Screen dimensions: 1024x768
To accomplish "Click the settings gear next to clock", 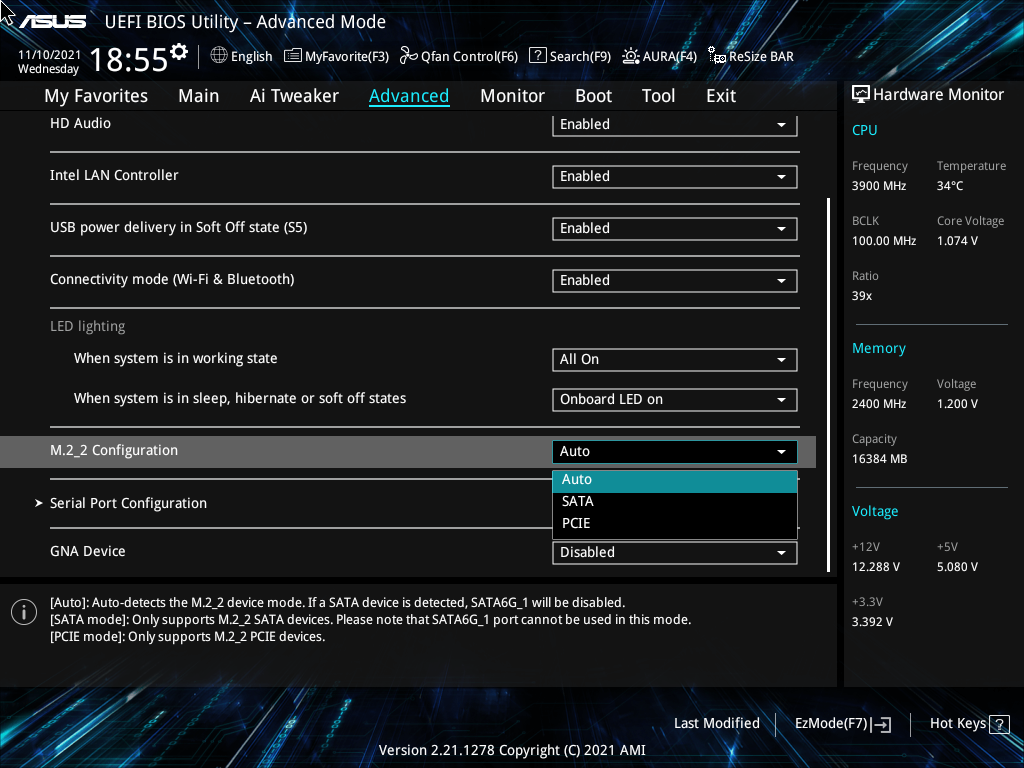I will coord(179,52).
